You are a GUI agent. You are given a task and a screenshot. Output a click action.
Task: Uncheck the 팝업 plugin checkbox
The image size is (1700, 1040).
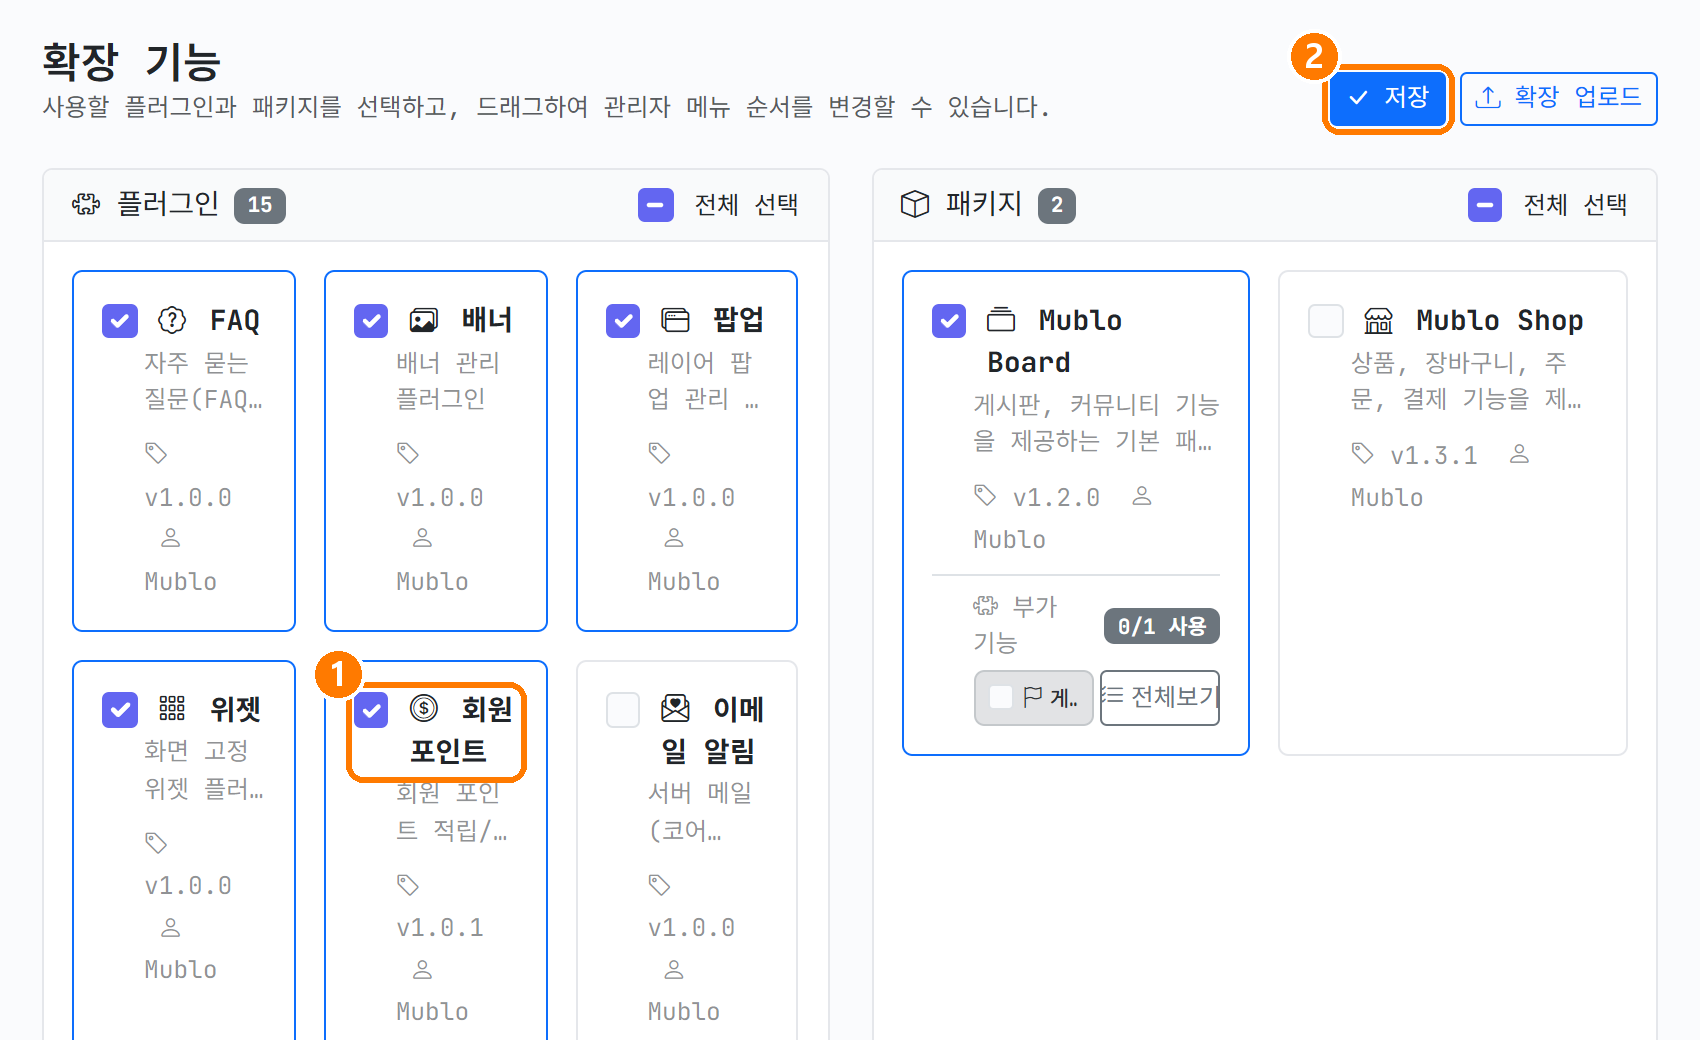click(x=623, y=321)
